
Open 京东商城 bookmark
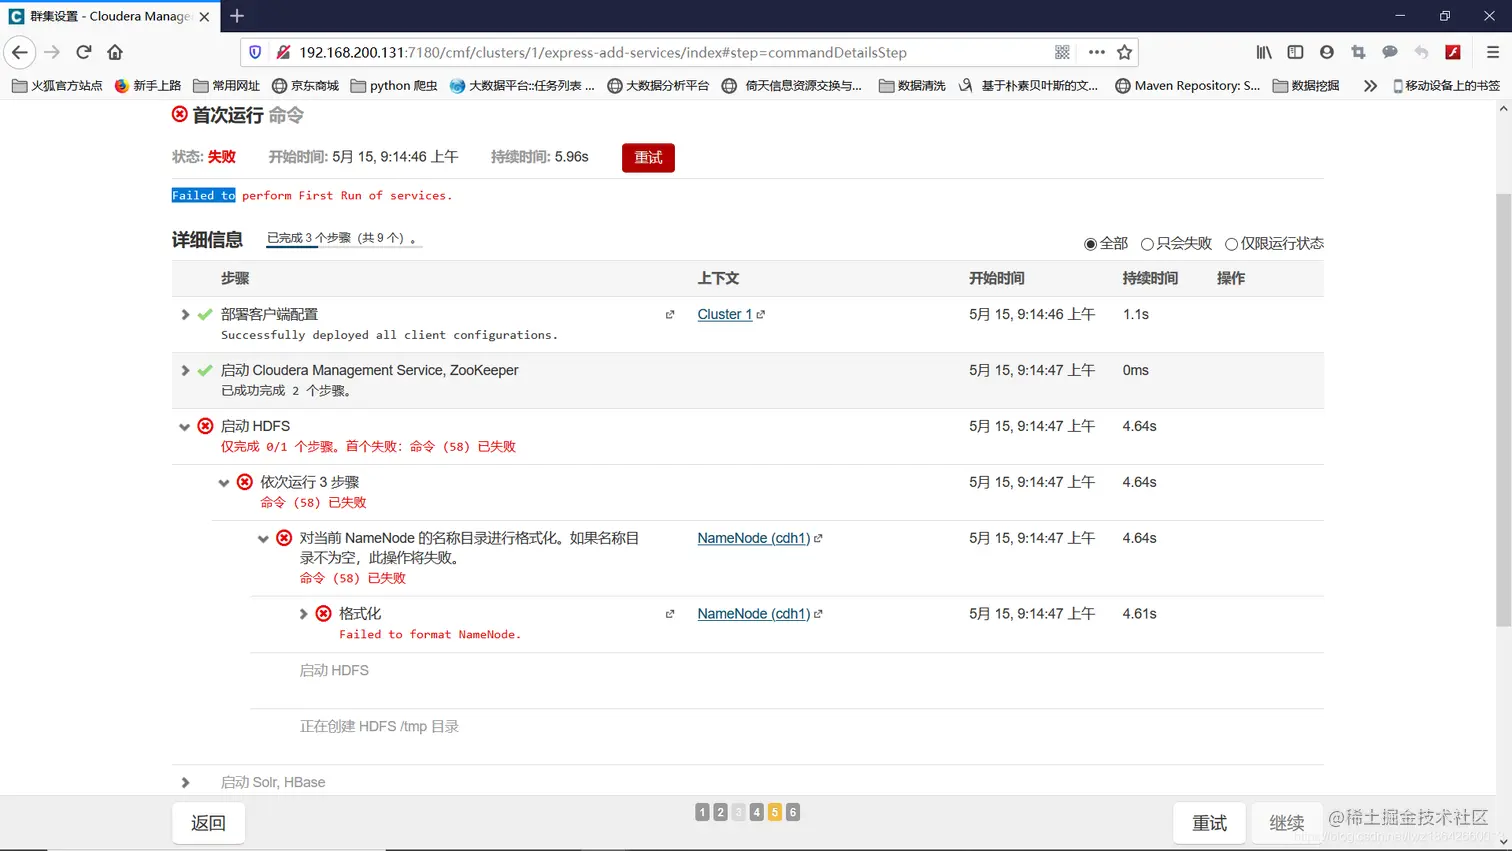(x=305, y=86)
